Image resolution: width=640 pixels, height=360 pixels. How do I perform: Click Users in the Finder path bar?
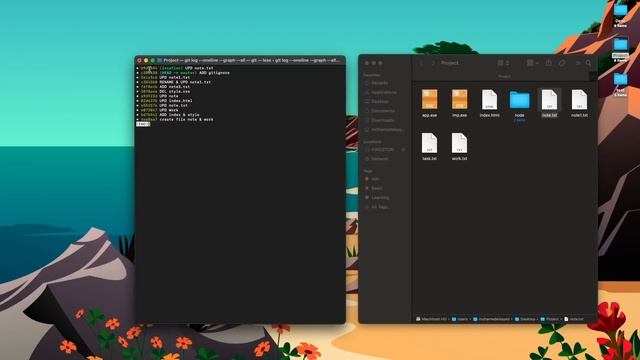460,319
